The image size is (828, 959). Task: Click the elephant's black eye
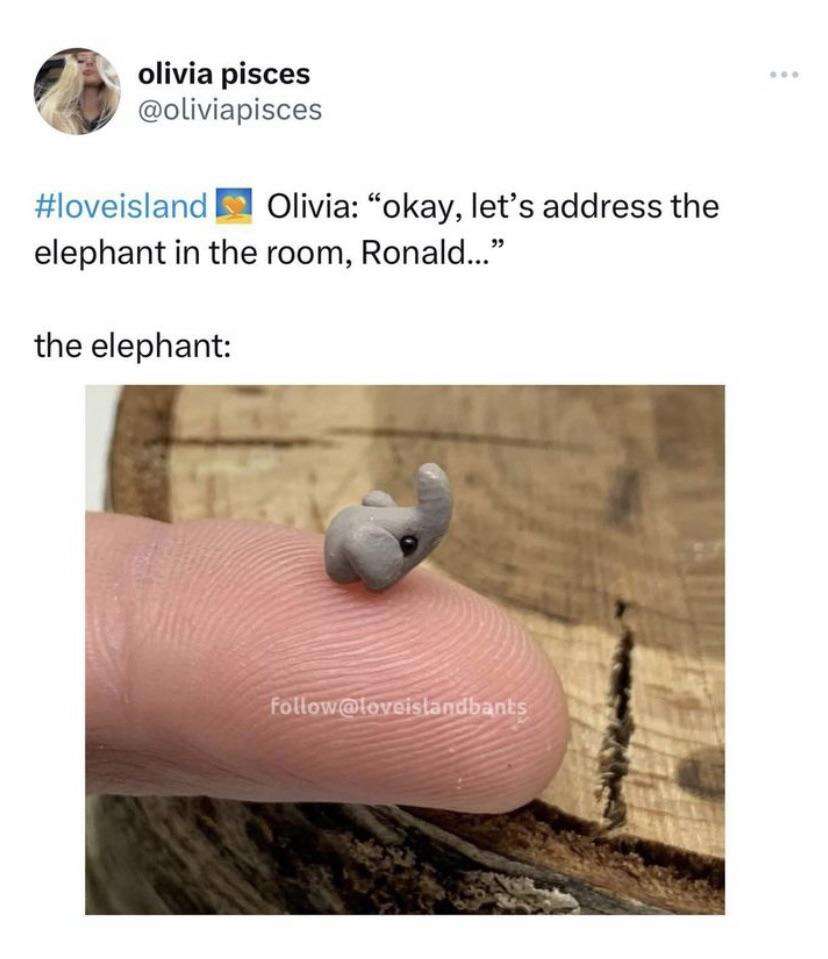pos(408,544)
